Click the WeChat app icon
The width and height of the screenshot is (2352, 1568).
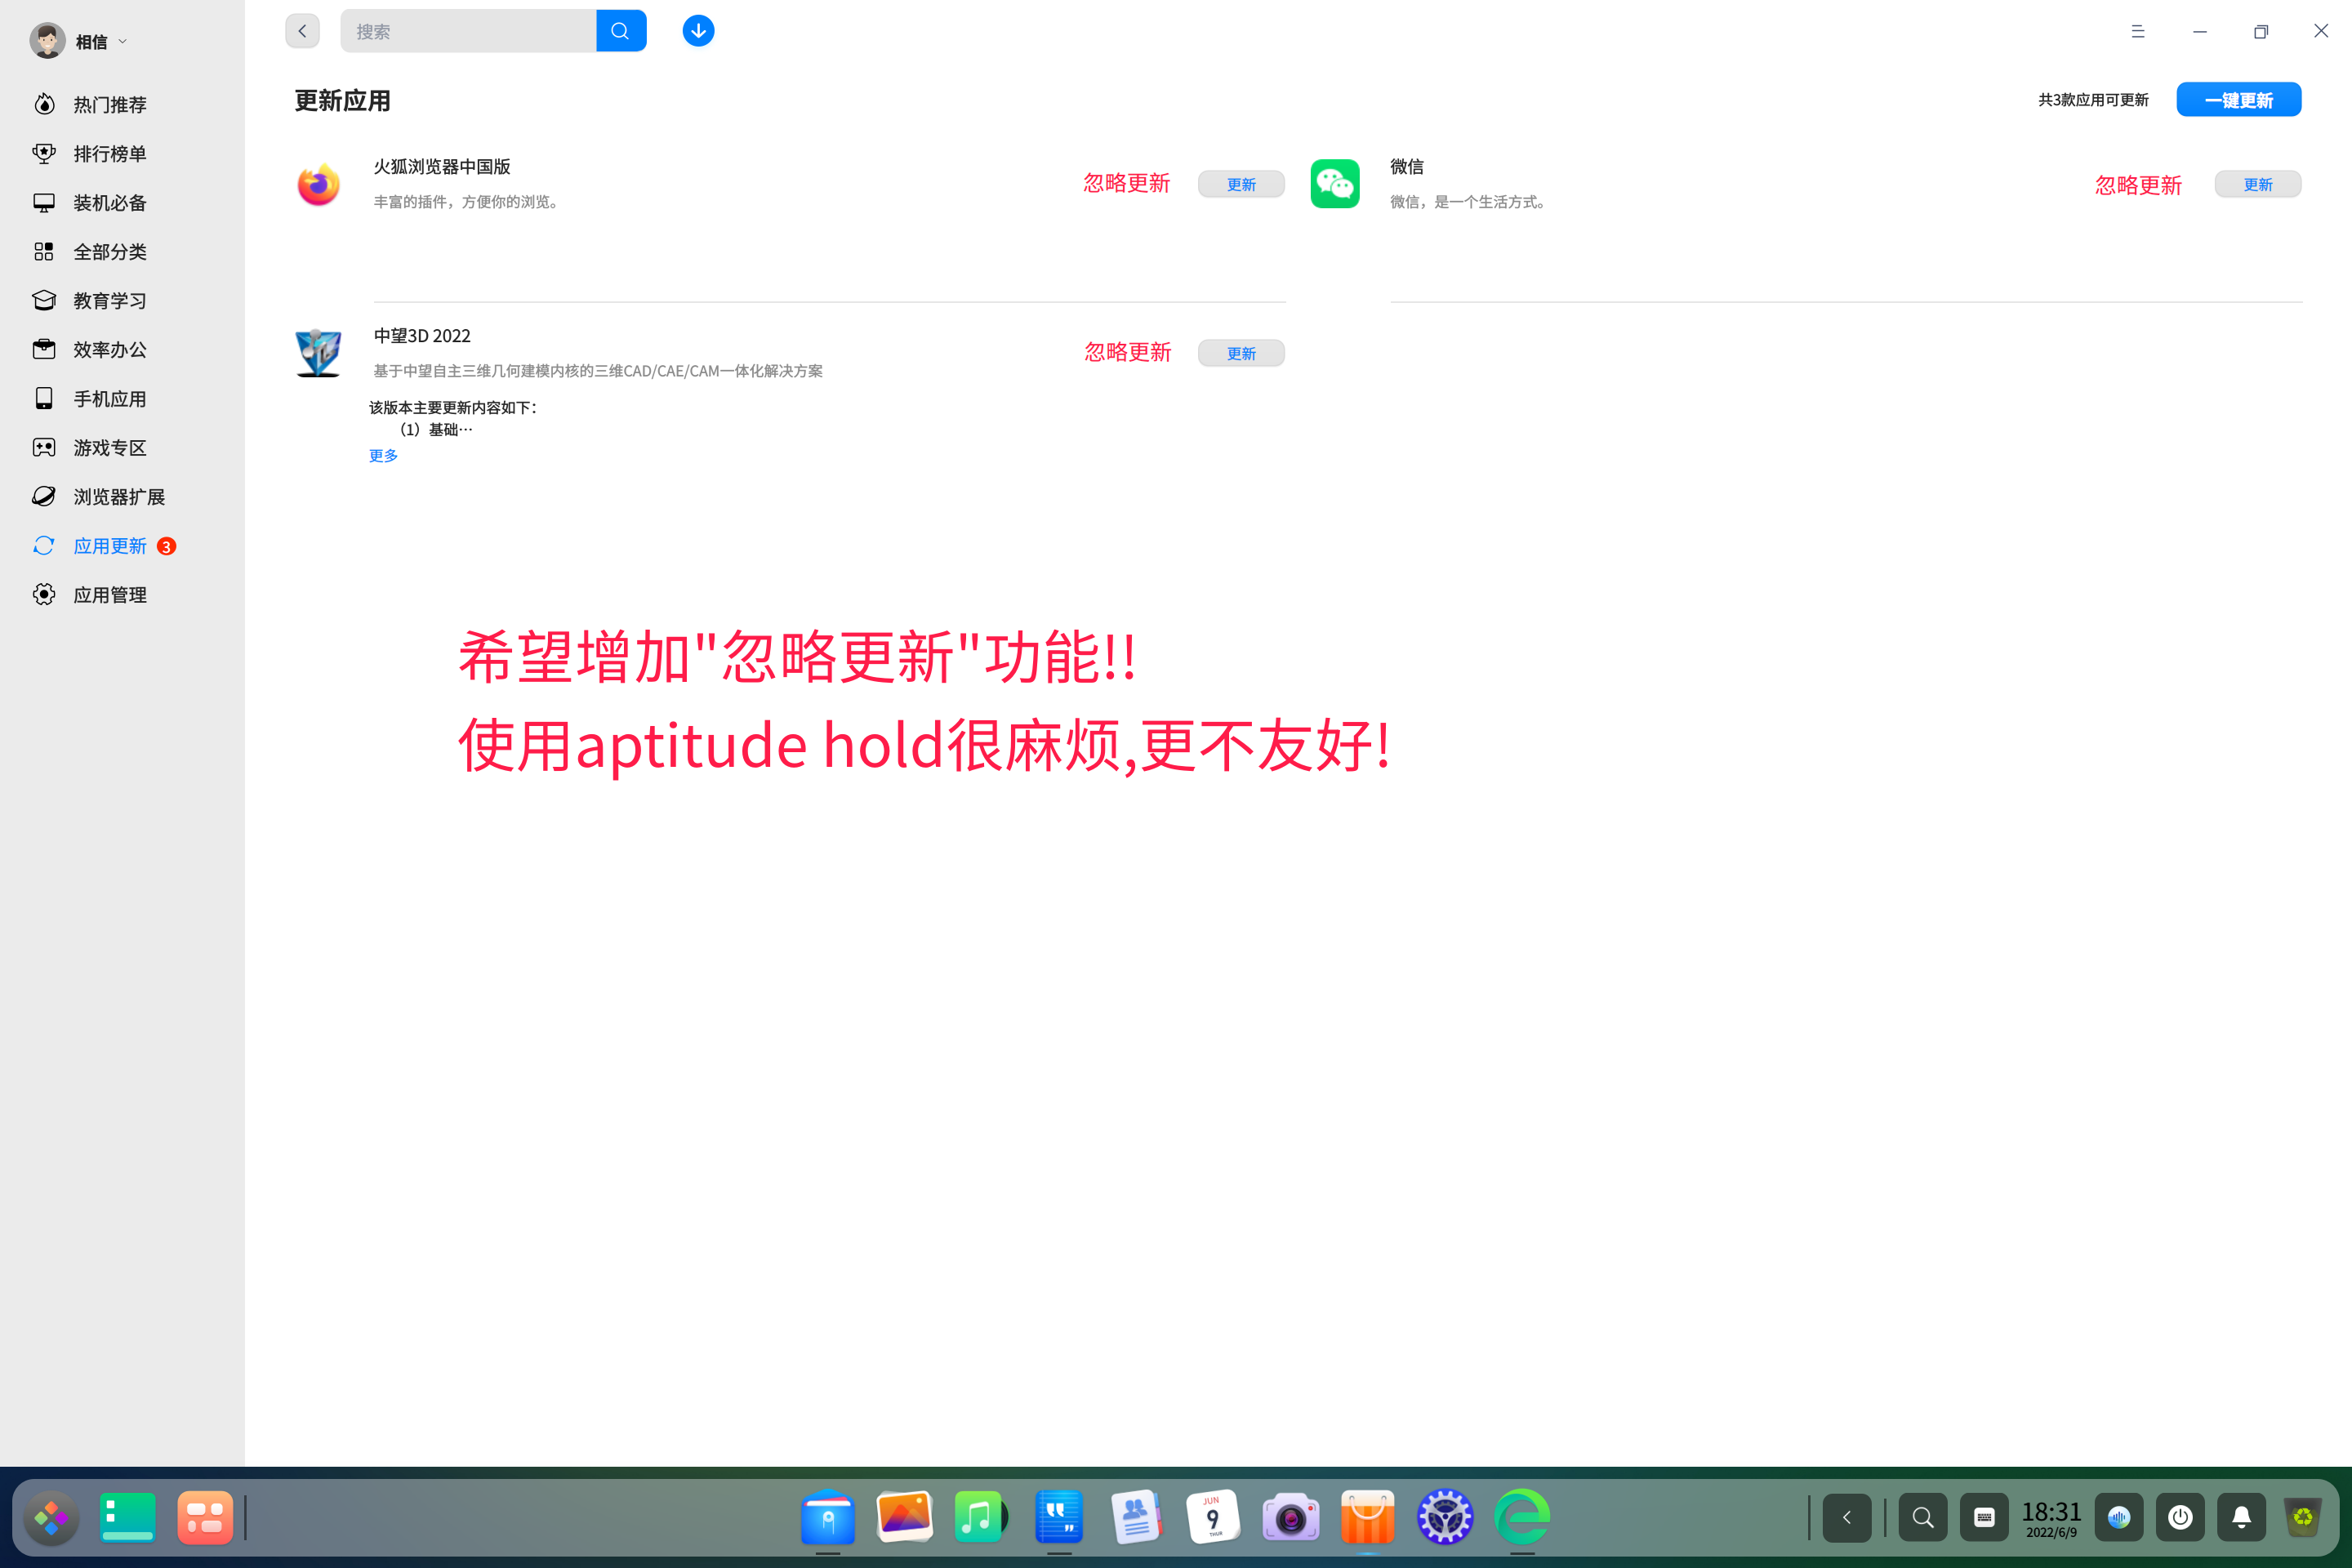[1334, 184]
